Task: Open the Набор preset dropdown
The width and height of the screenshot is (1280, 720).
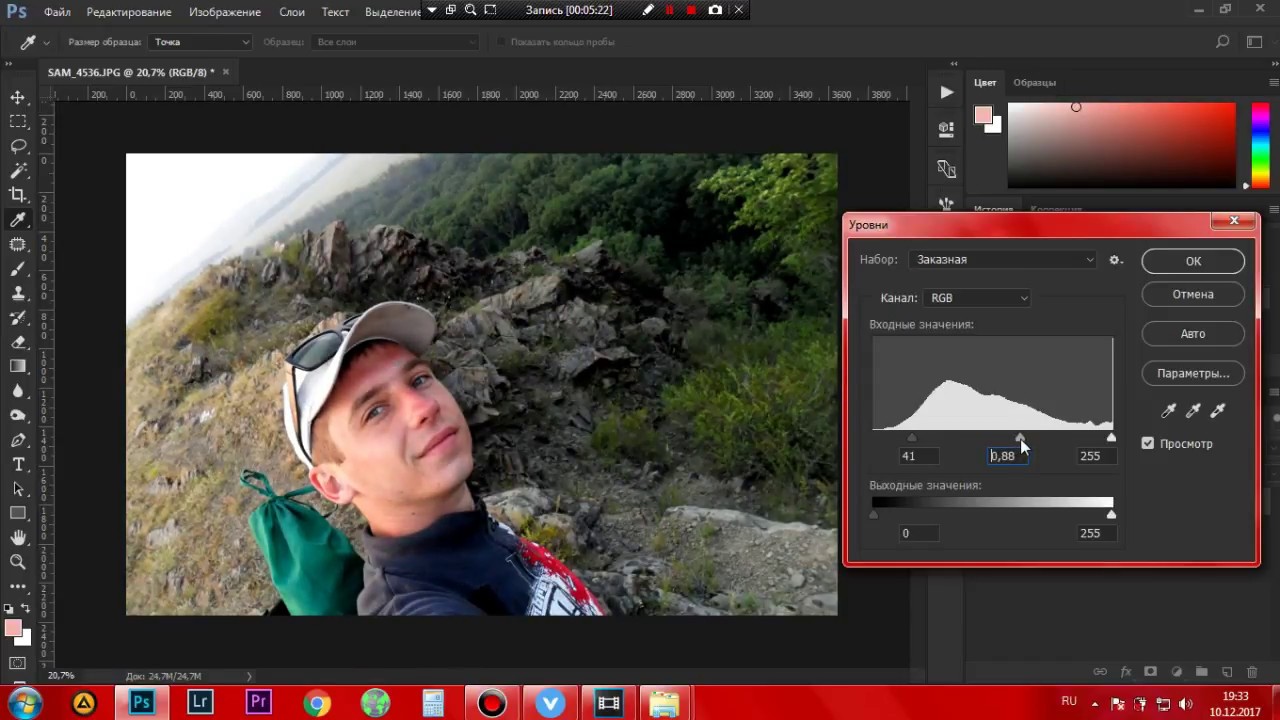Action: click(x=1003, y=260)
